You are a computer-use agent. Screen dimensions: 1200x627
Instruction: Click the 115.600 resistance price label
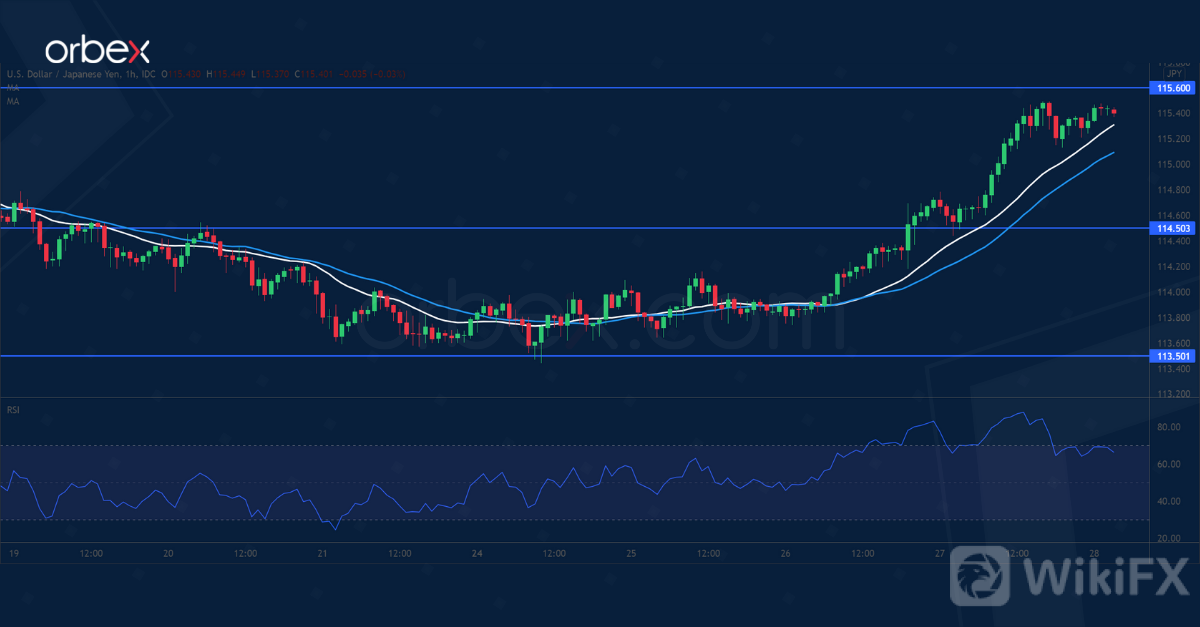(x=1173, y=88)
